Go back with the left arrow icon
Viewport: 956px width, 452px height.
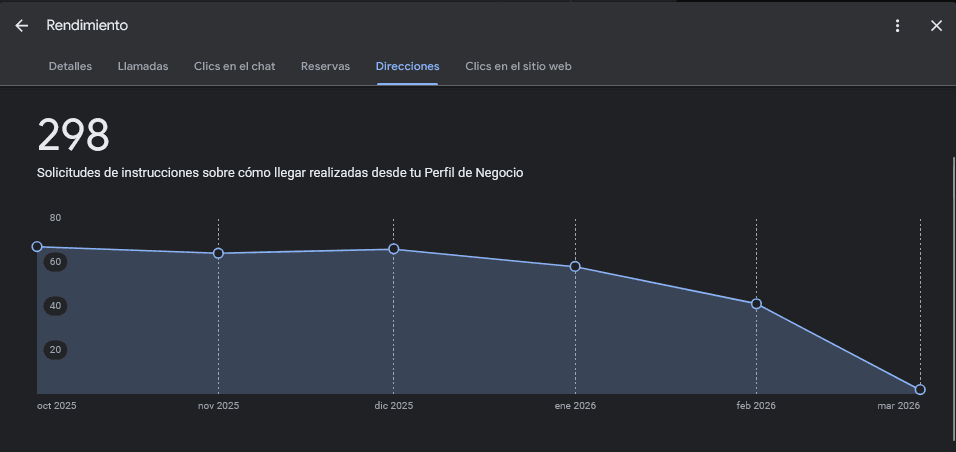(x=22, y=26)
